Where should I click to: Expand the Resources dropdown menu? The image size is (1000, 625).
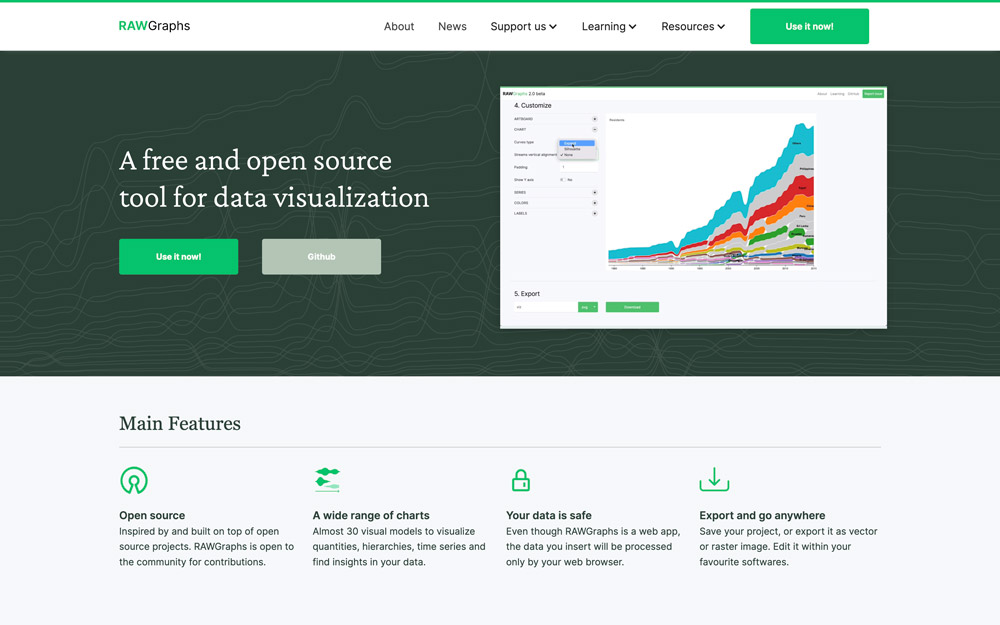[693, 26]
